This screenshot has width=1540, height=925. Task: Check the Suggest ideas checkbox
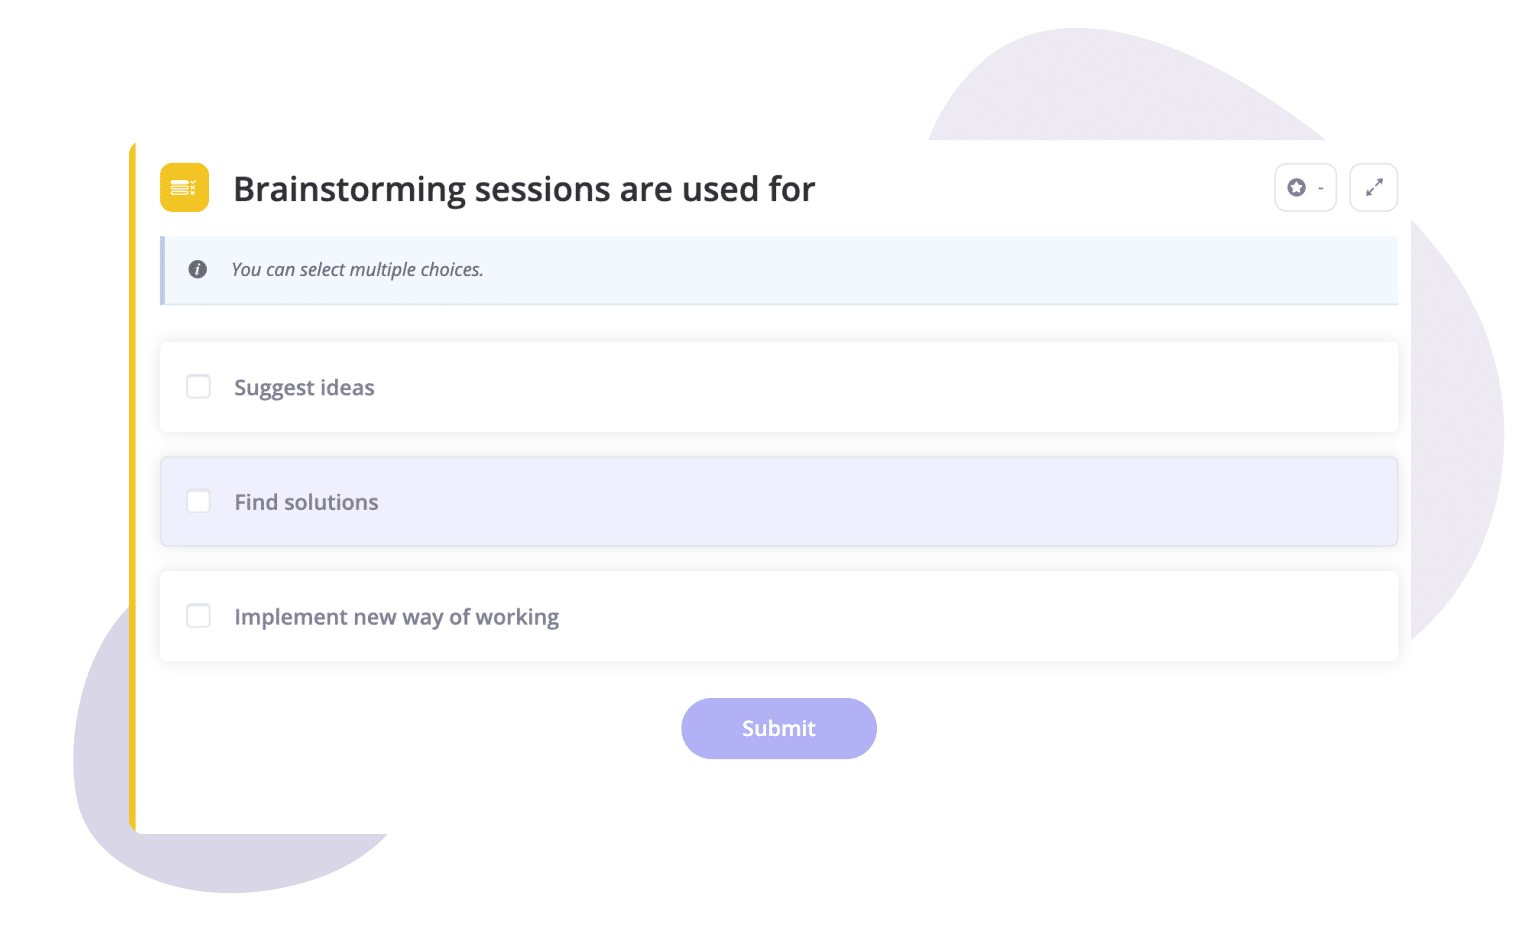click(x=199, y=387)
